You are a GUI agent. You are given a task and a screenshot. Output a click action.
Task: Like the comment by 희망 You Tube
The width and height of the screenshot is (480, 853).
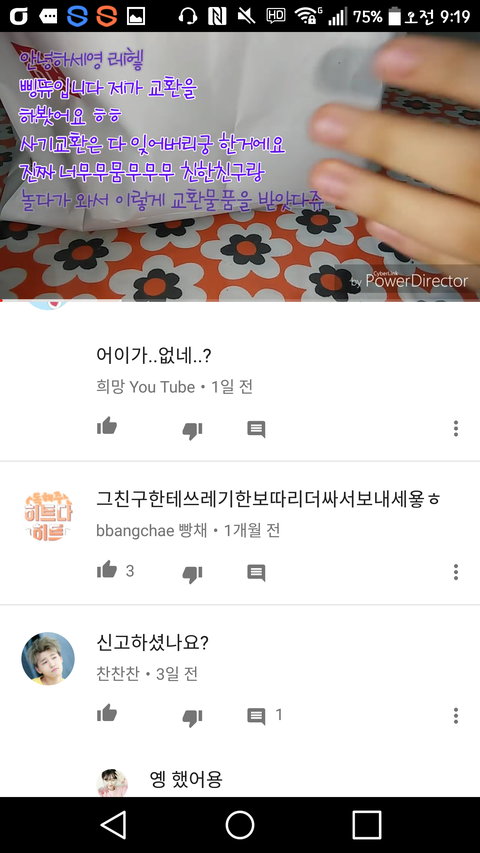click(x=107, y=426)
